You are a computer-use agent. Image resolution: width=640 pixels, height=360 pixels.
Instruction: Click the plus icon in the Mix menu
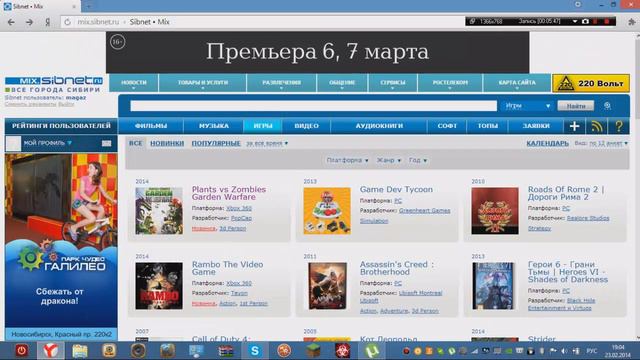pos(574,126)
